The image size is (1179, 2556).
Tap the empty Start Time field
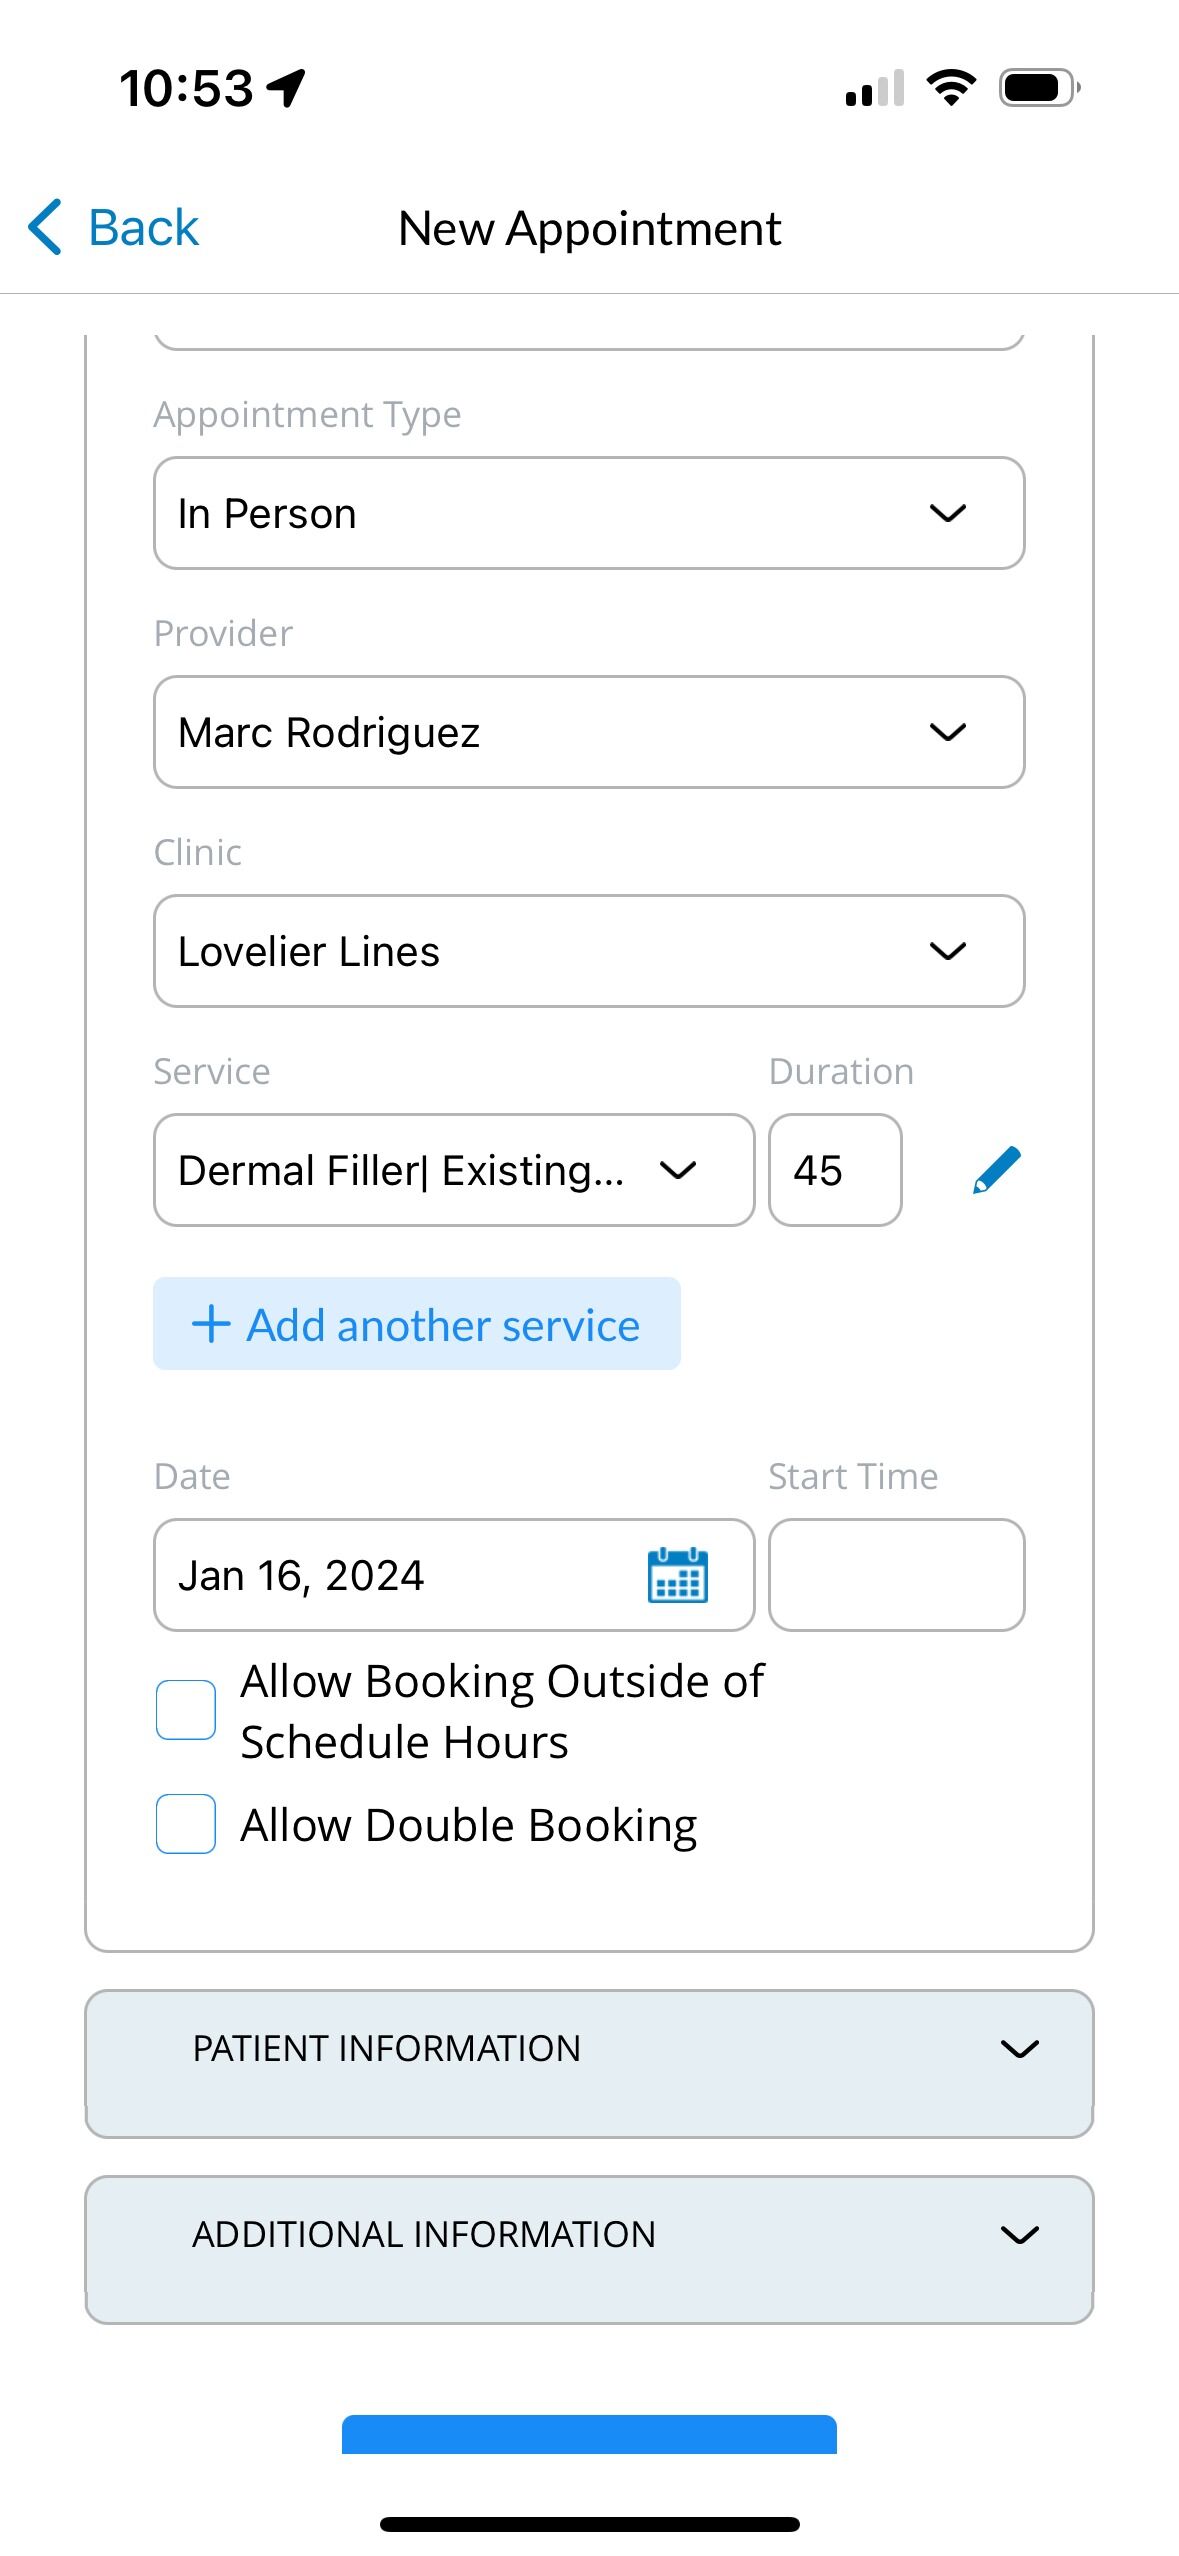pyautogui.click(x=897, y=1575)
